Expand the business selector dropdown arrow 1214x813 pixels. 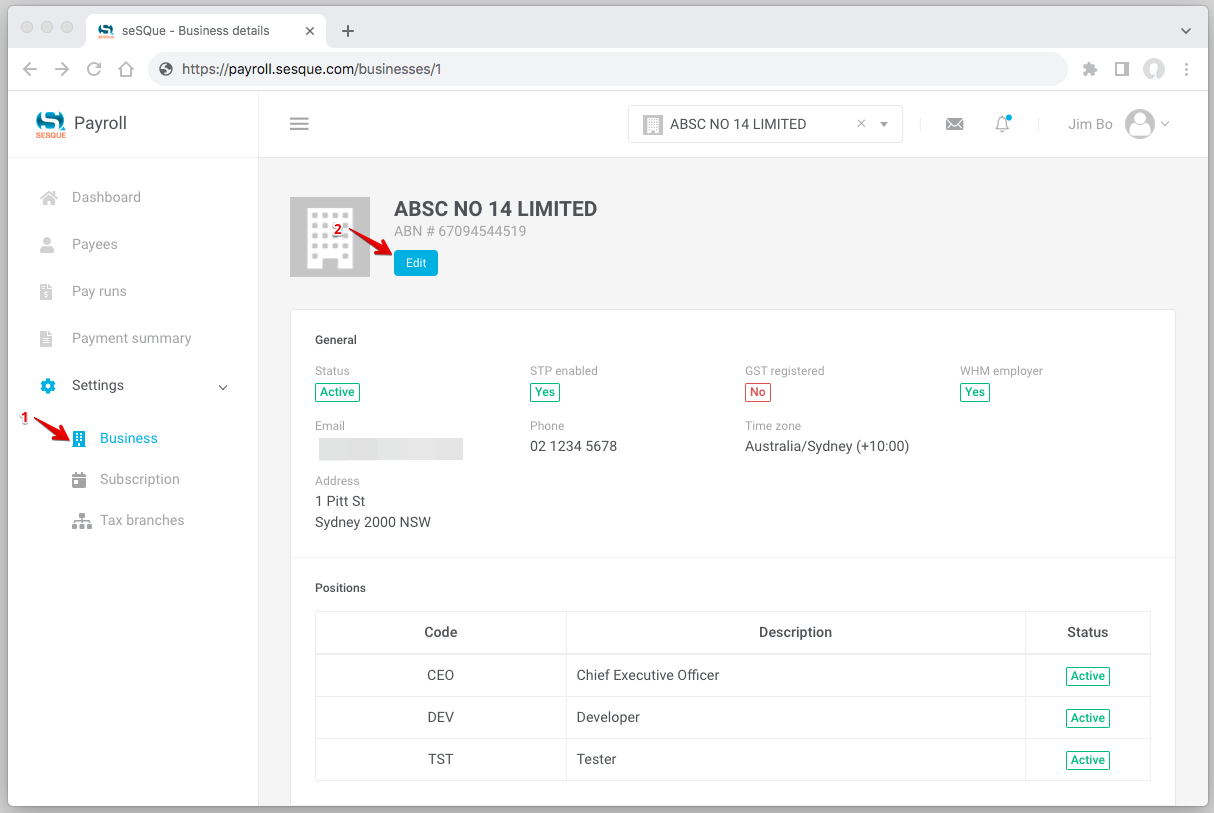click(x=884, y=124)
